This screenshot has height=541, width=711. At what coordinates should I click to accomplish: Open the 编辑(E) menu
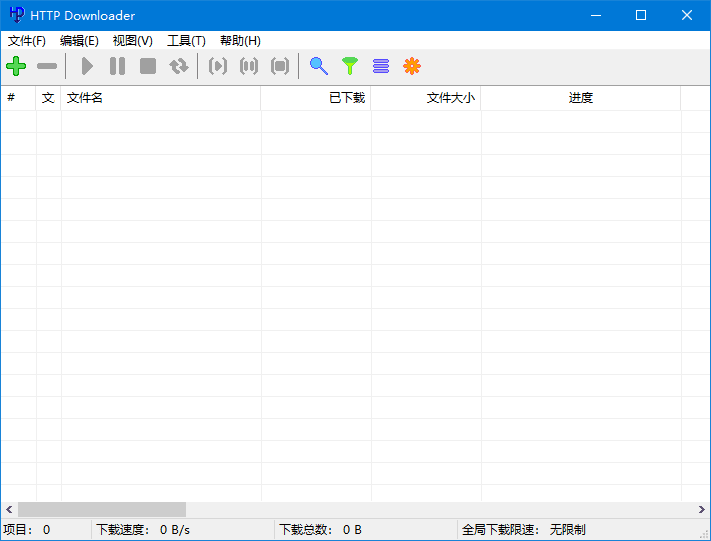[x=79, y=41]
